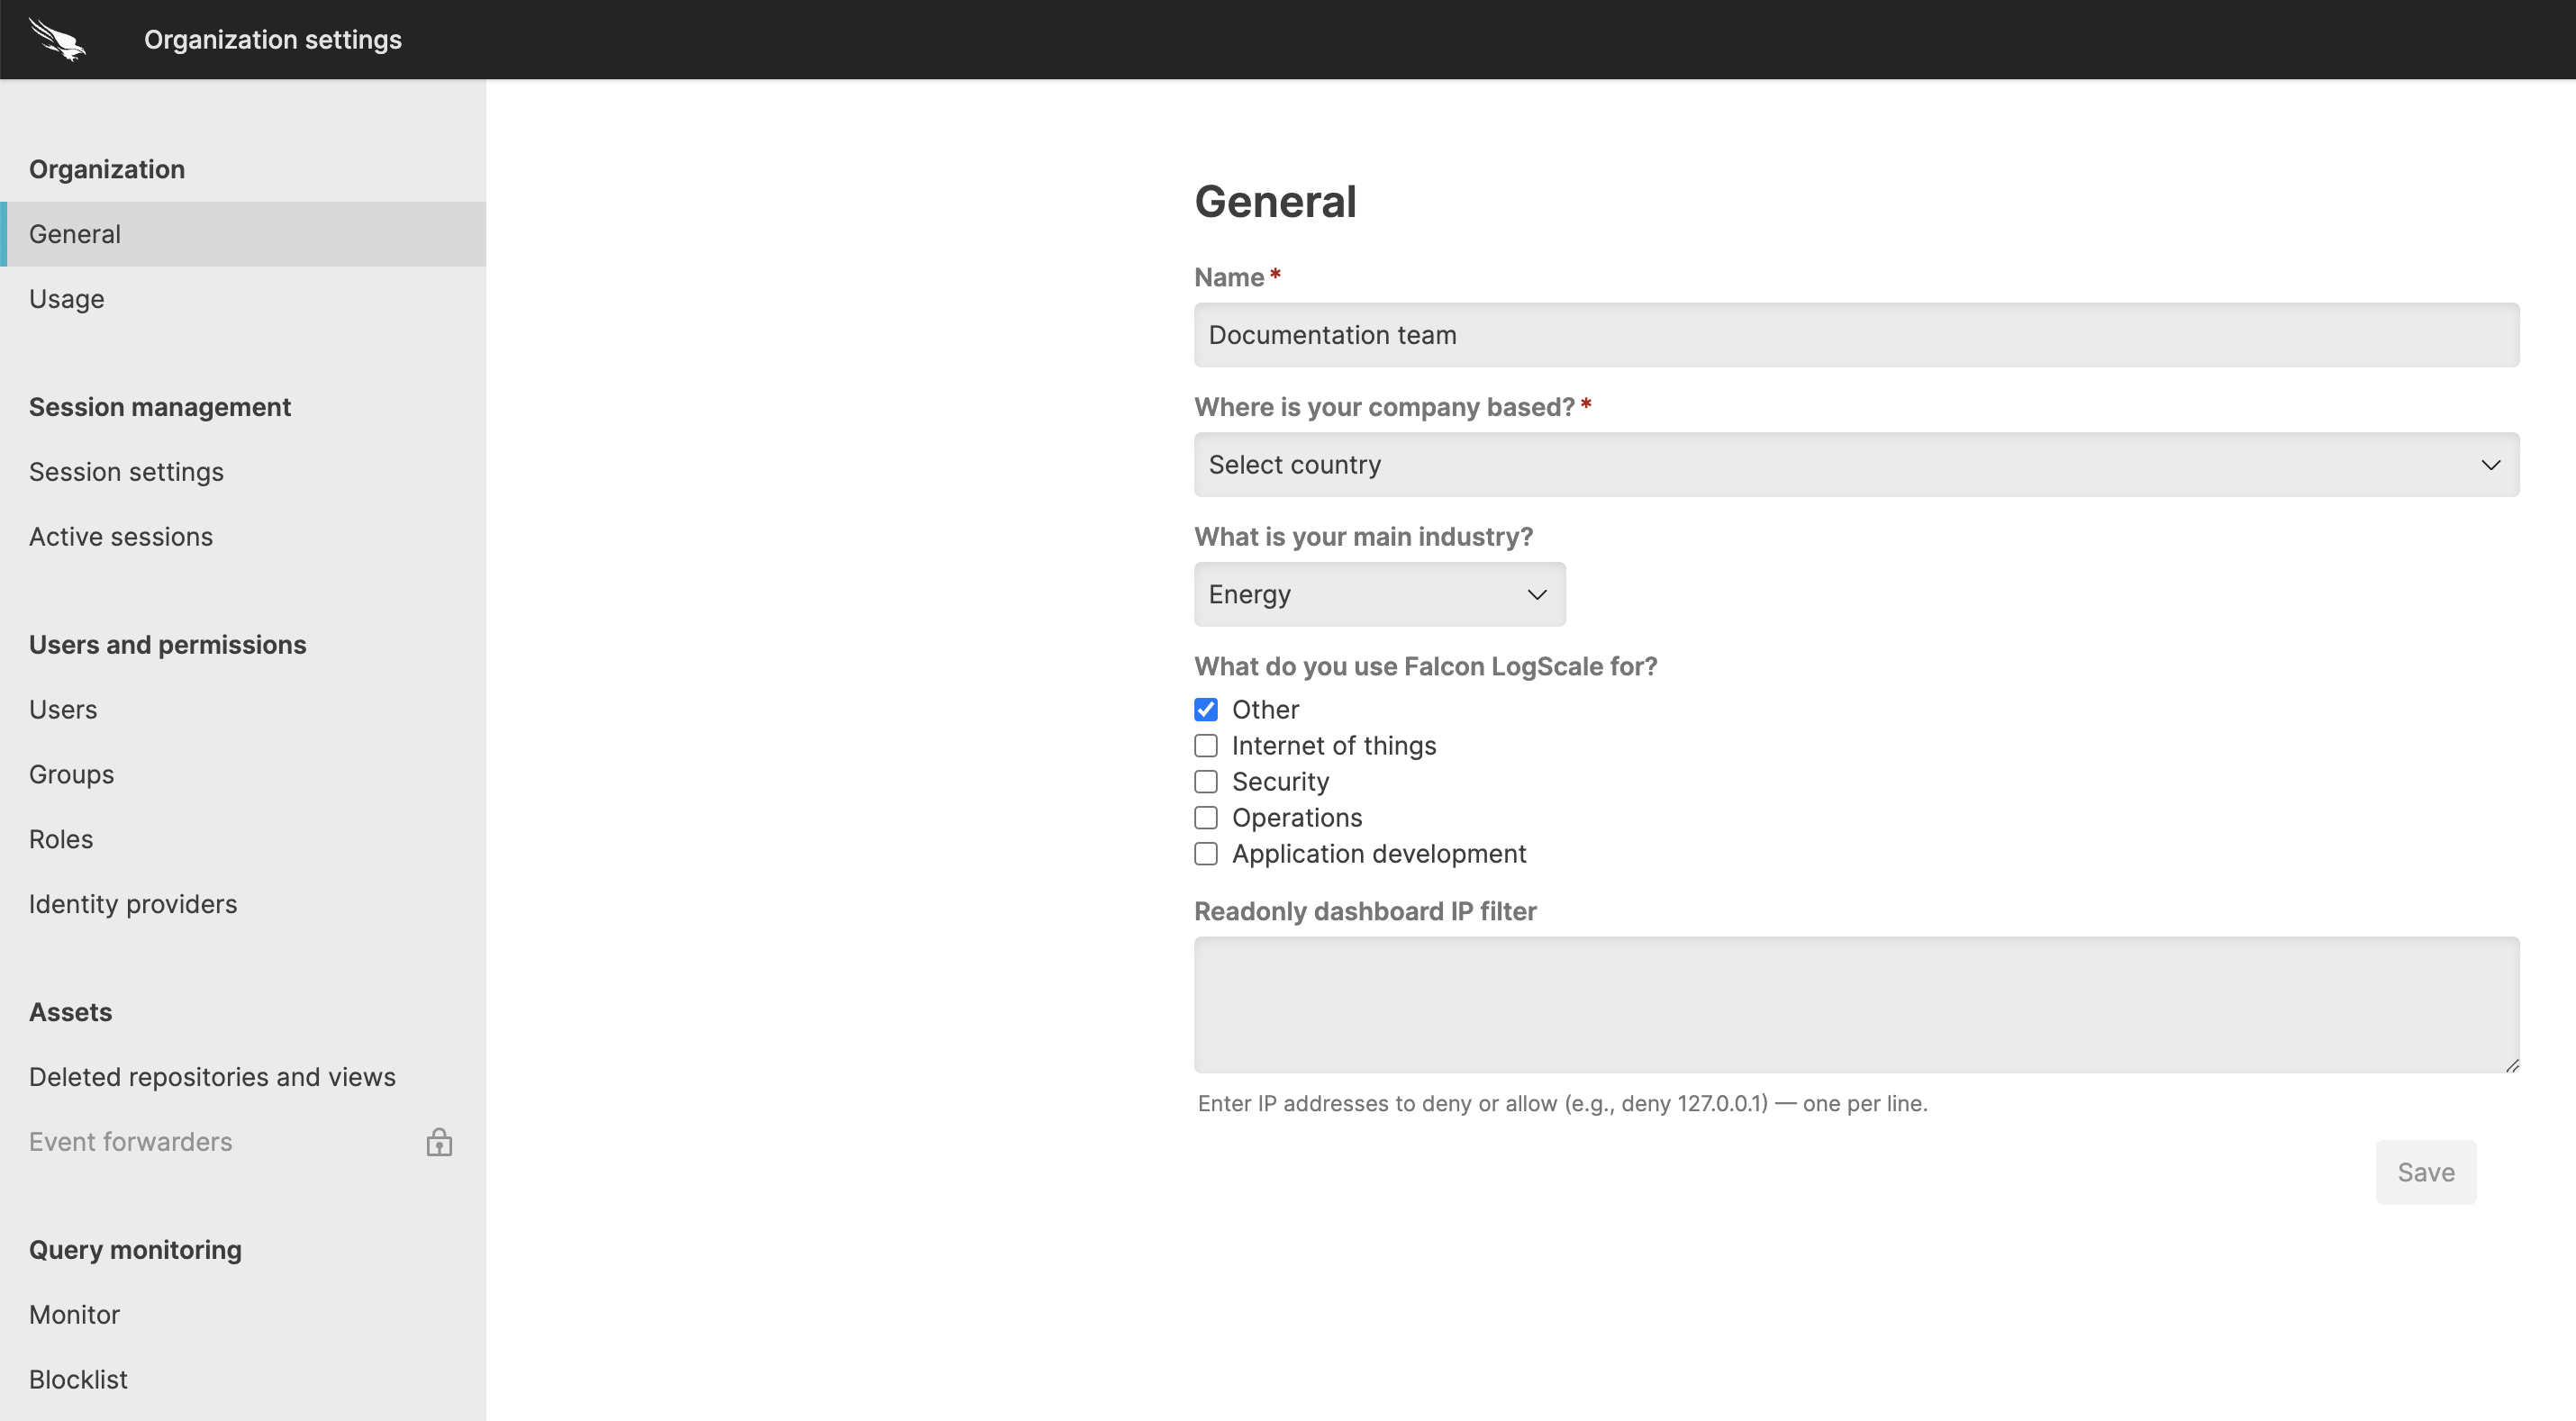Click the Name field containing Documentation team
The image size is (2576, 1421).
[x=1855, y=335]
